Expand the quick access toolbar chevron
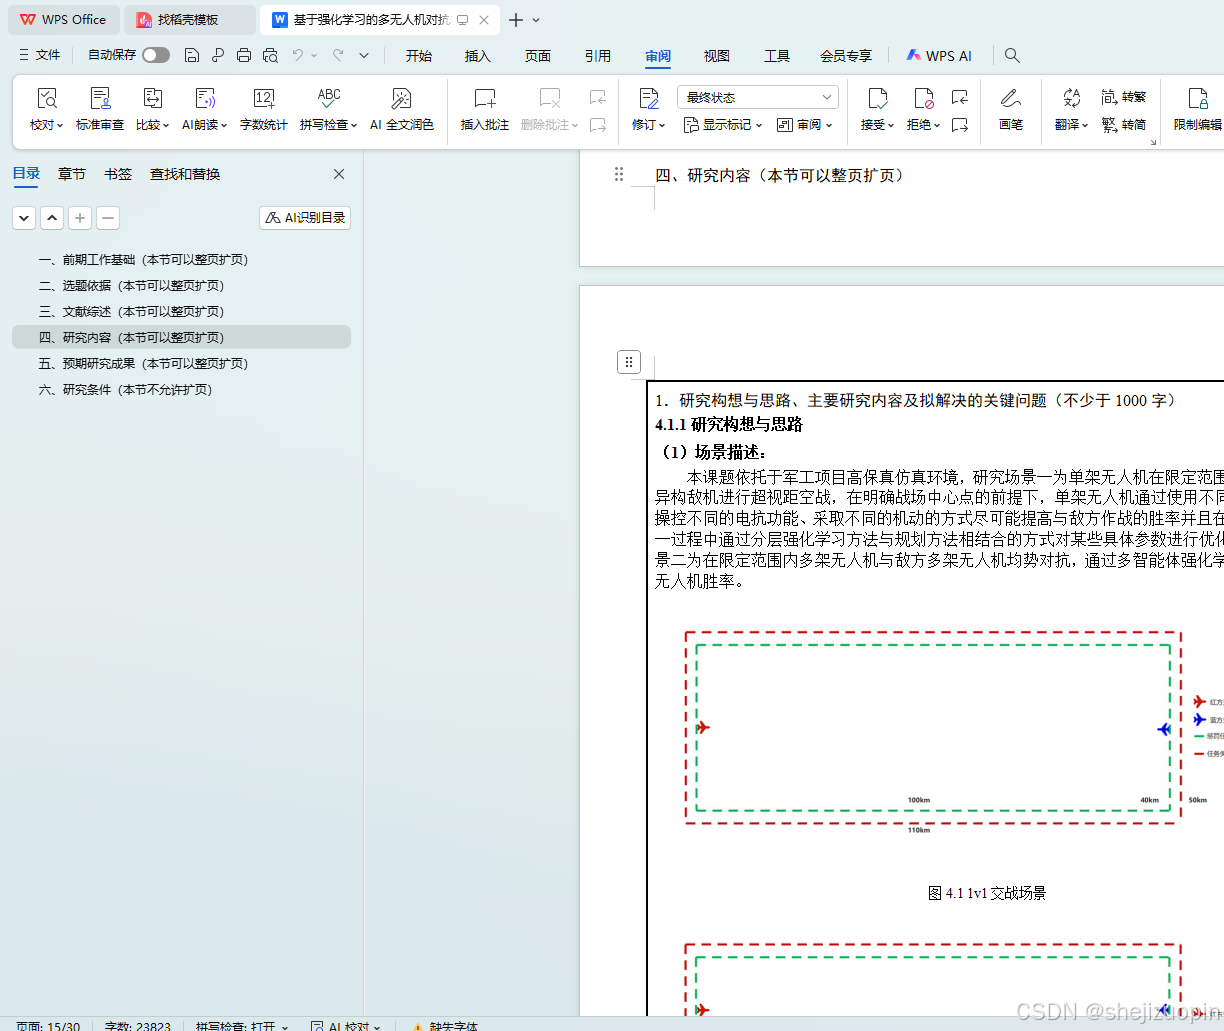Viewport: 1224px width, 1031px height. (x=364, y=55)
